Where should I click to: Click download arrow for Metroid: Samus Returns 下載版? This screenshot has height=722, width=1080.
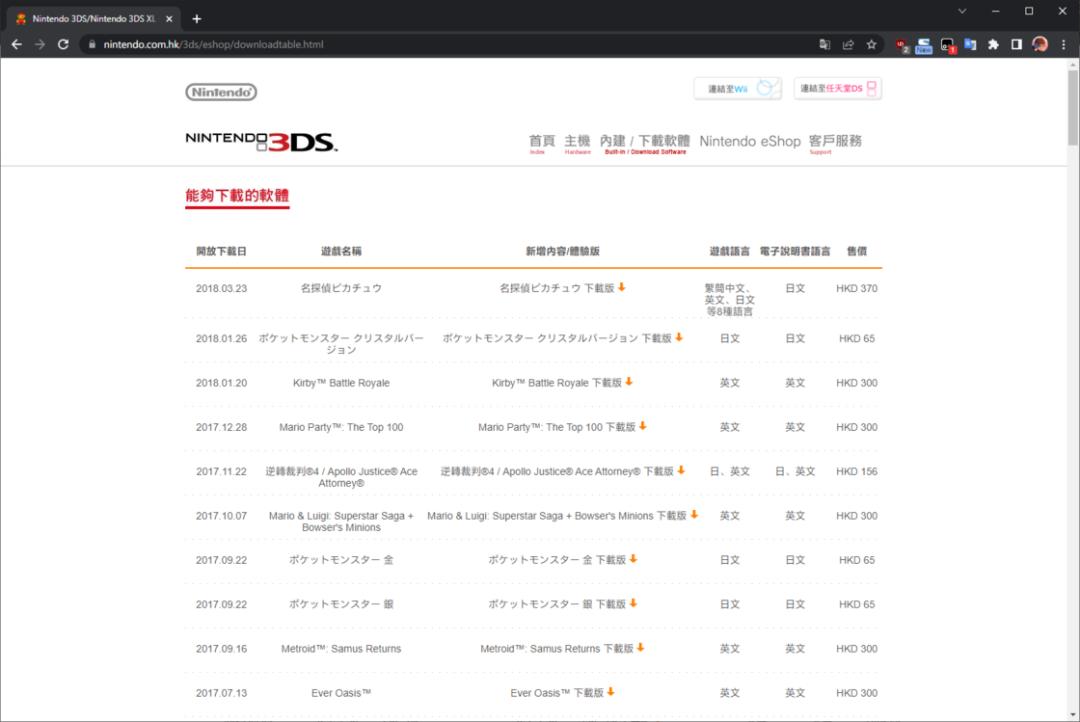coord(641,648)
